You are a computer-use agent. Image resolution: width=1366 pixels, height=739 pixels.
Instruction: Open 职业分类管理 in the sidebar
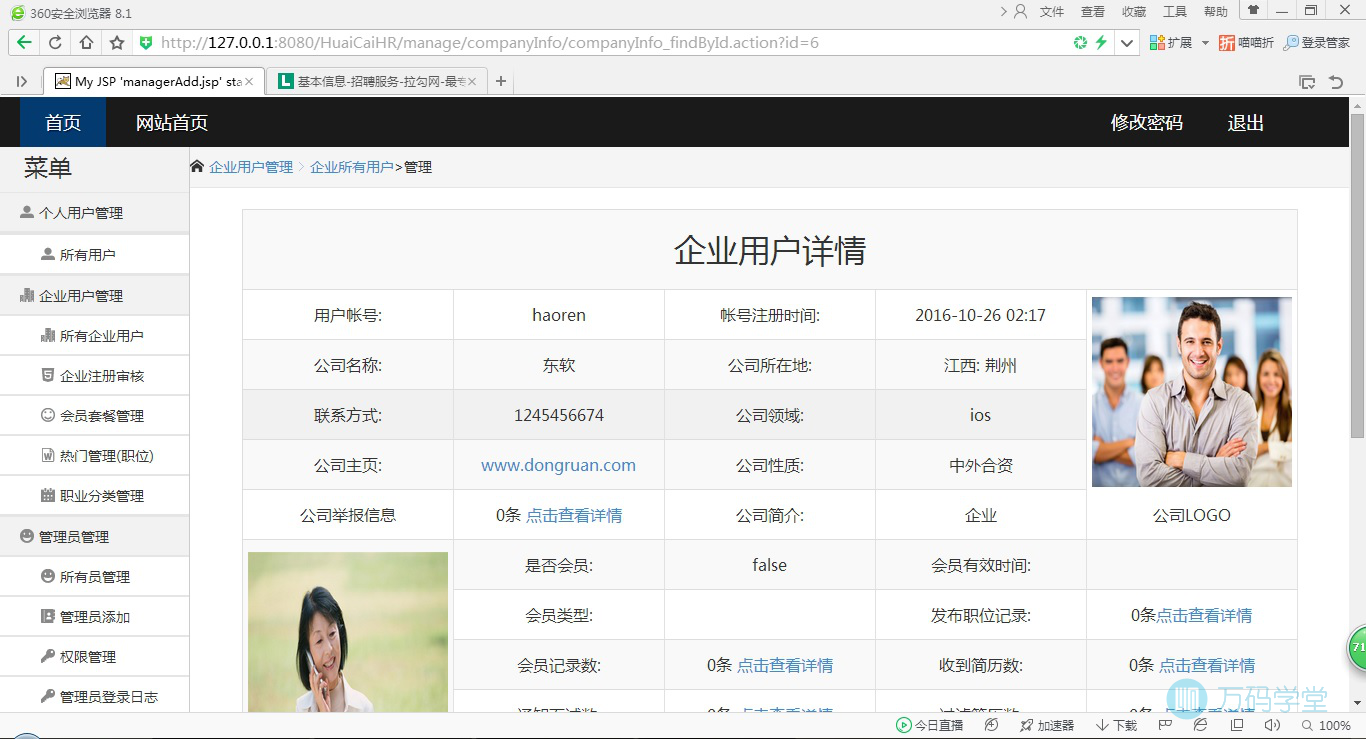tap(94, 496)
